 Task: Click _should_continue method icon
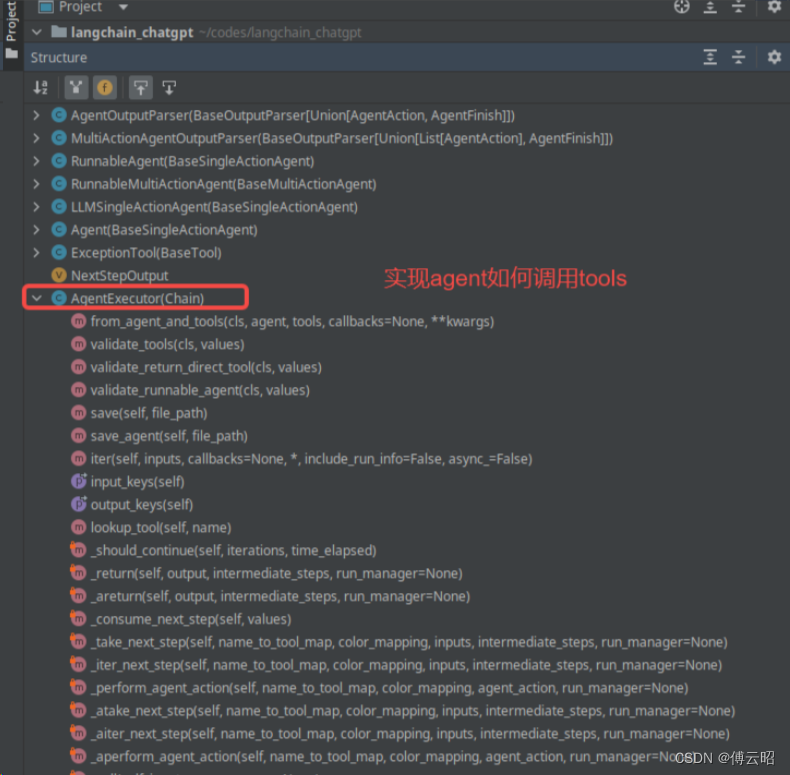pyautogui.click(x=78, y=550)
